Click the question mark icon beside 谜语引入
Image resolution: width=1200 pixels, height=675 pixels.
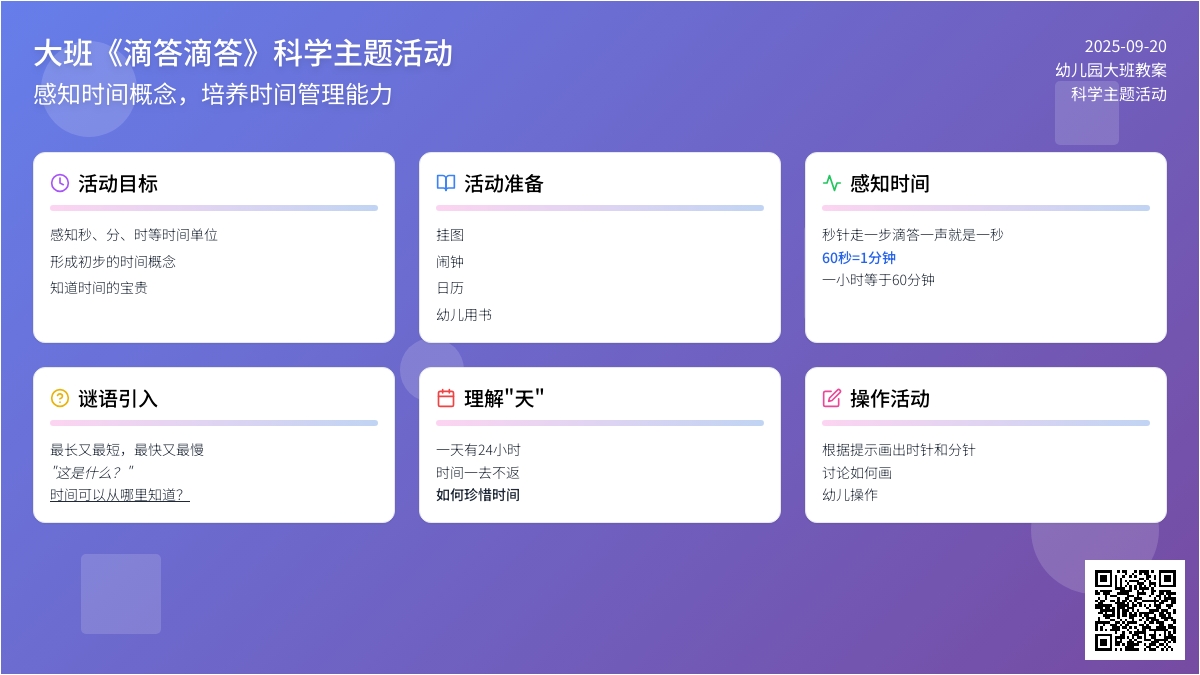point(60,398)
